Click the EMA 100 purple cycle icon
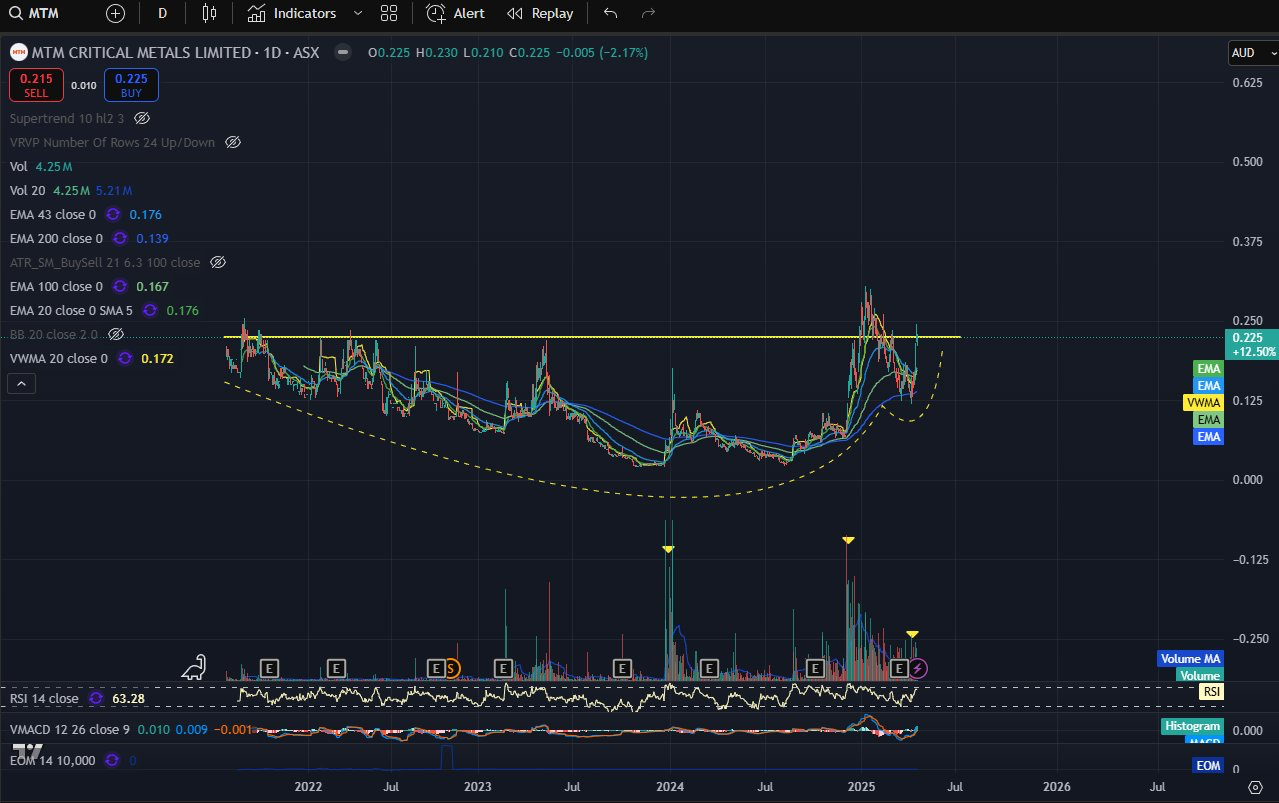The height and width of the screenshot is (803, 1279). pos(120,286)
